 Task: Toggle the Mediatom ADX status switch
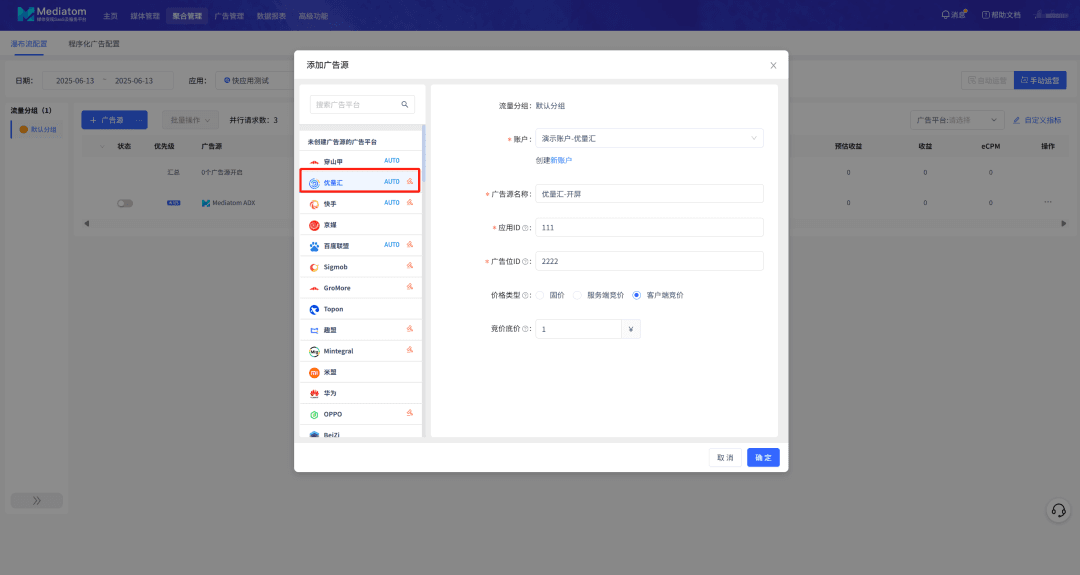pyautogui.click(x=125, y=203)
